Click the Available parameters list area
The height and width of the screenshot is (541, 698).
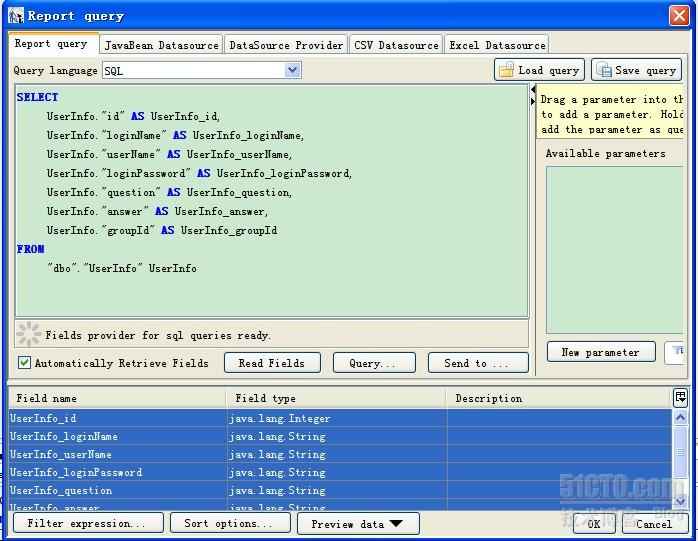tap(614, 249)
